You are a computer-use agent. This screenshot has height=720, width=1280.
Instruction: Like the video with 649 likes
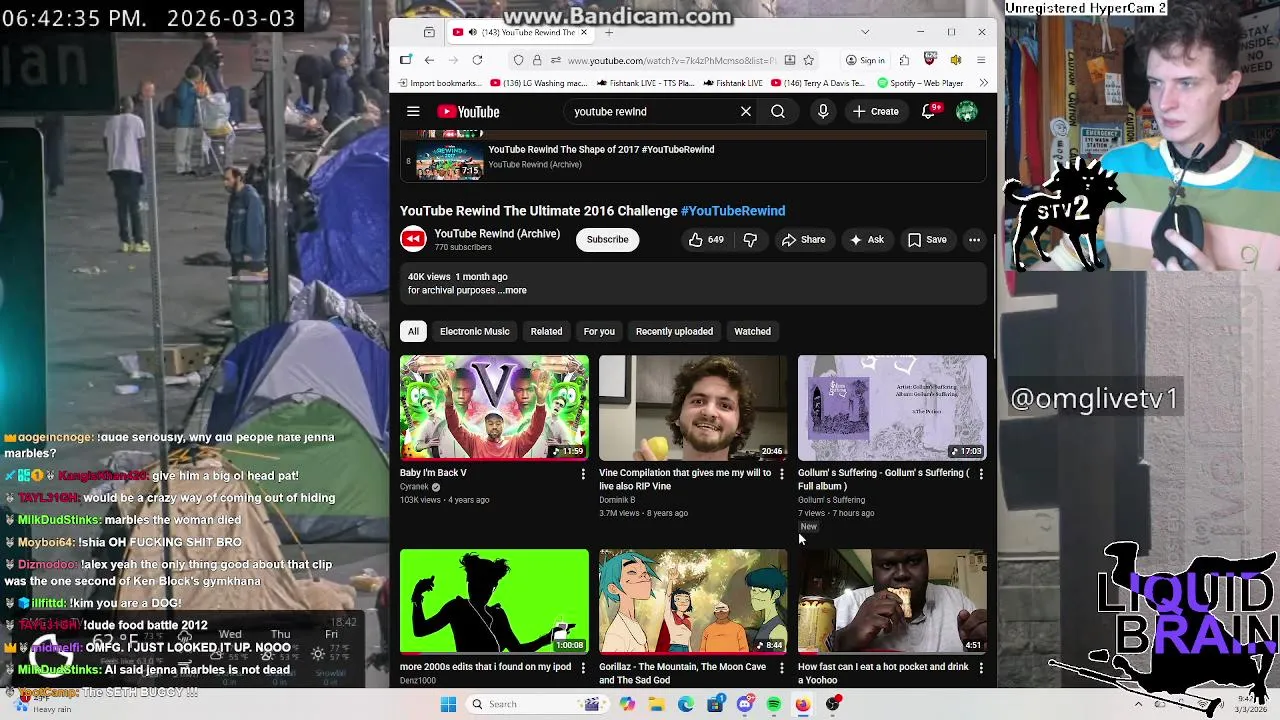(x=706, y=240)
